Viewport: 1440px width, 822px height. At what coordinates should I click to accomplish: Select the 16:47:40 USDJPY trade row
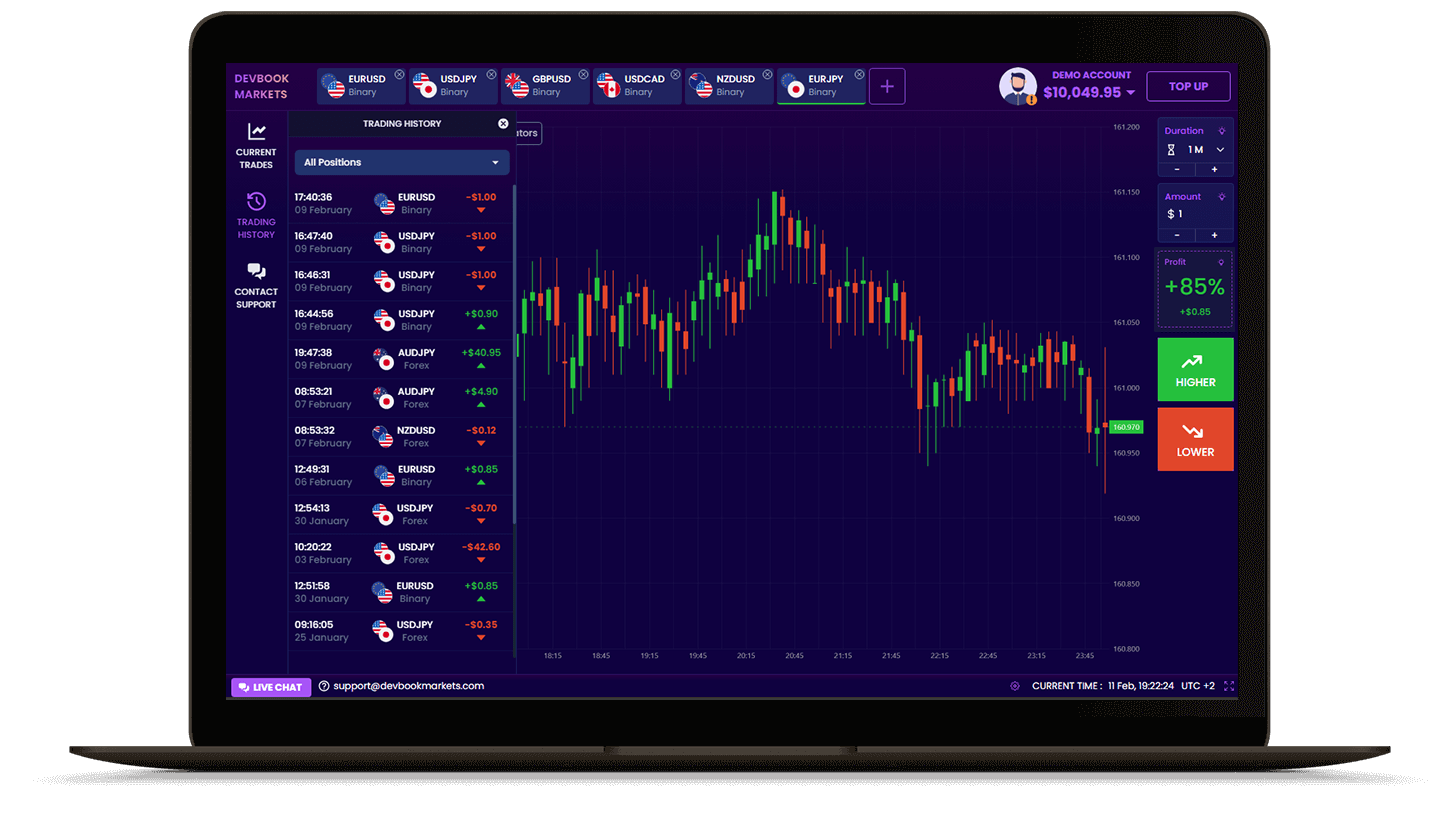[x=400, y=242]
